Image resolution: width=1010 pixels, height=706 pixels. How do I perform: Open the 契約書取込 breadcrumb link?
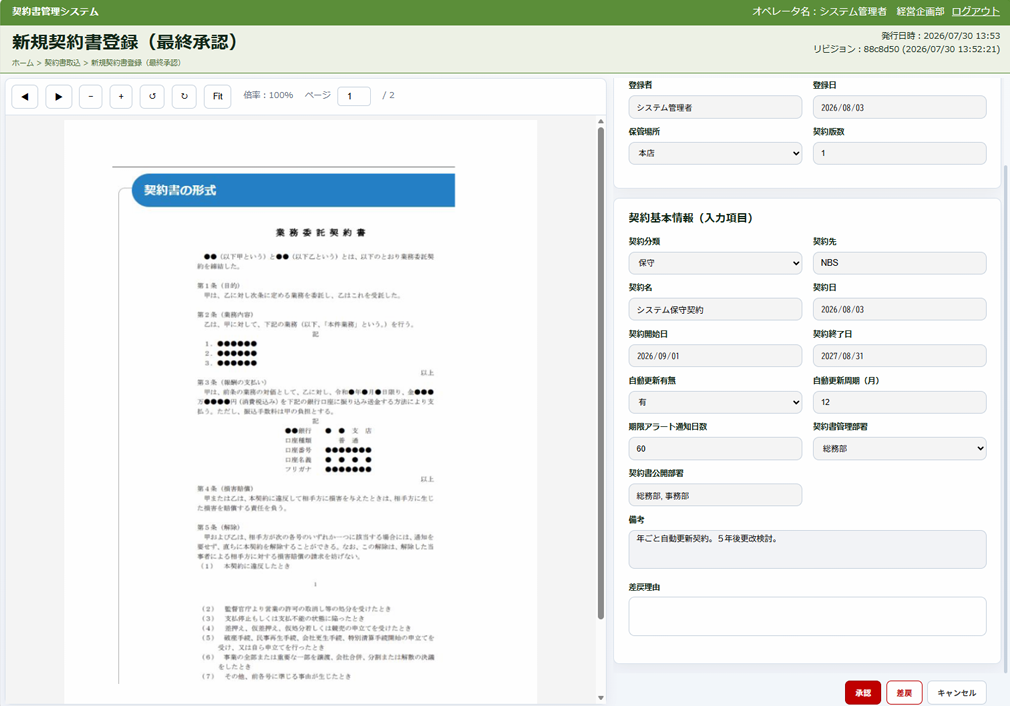tap(62, 62)
